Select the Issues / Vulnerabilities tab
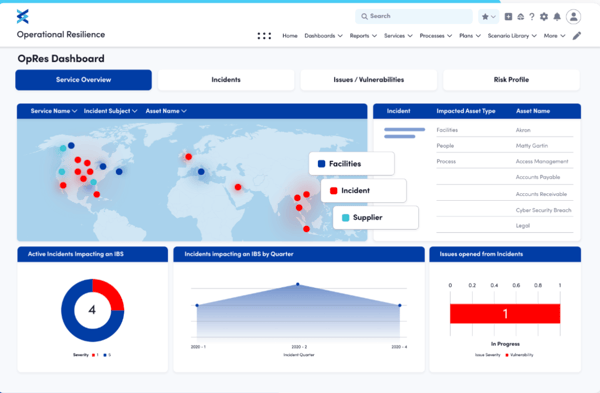 click(x=368, y=80)
